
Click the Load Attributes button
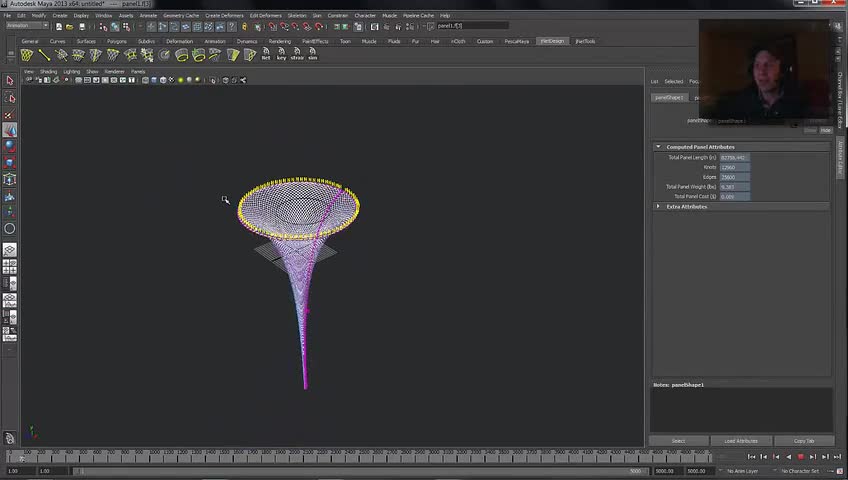coord(740,441)
